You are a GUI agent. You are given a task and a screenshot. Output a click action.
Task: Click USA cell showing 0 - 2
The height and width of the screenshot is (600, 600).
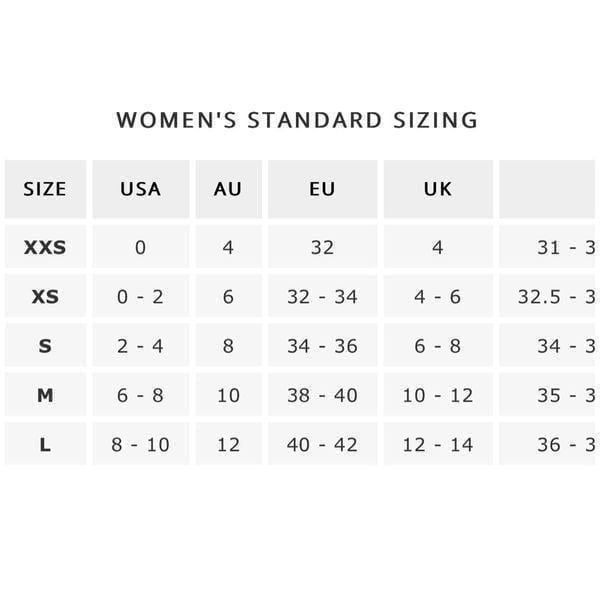pyautogui.click(x=141, y=296)
